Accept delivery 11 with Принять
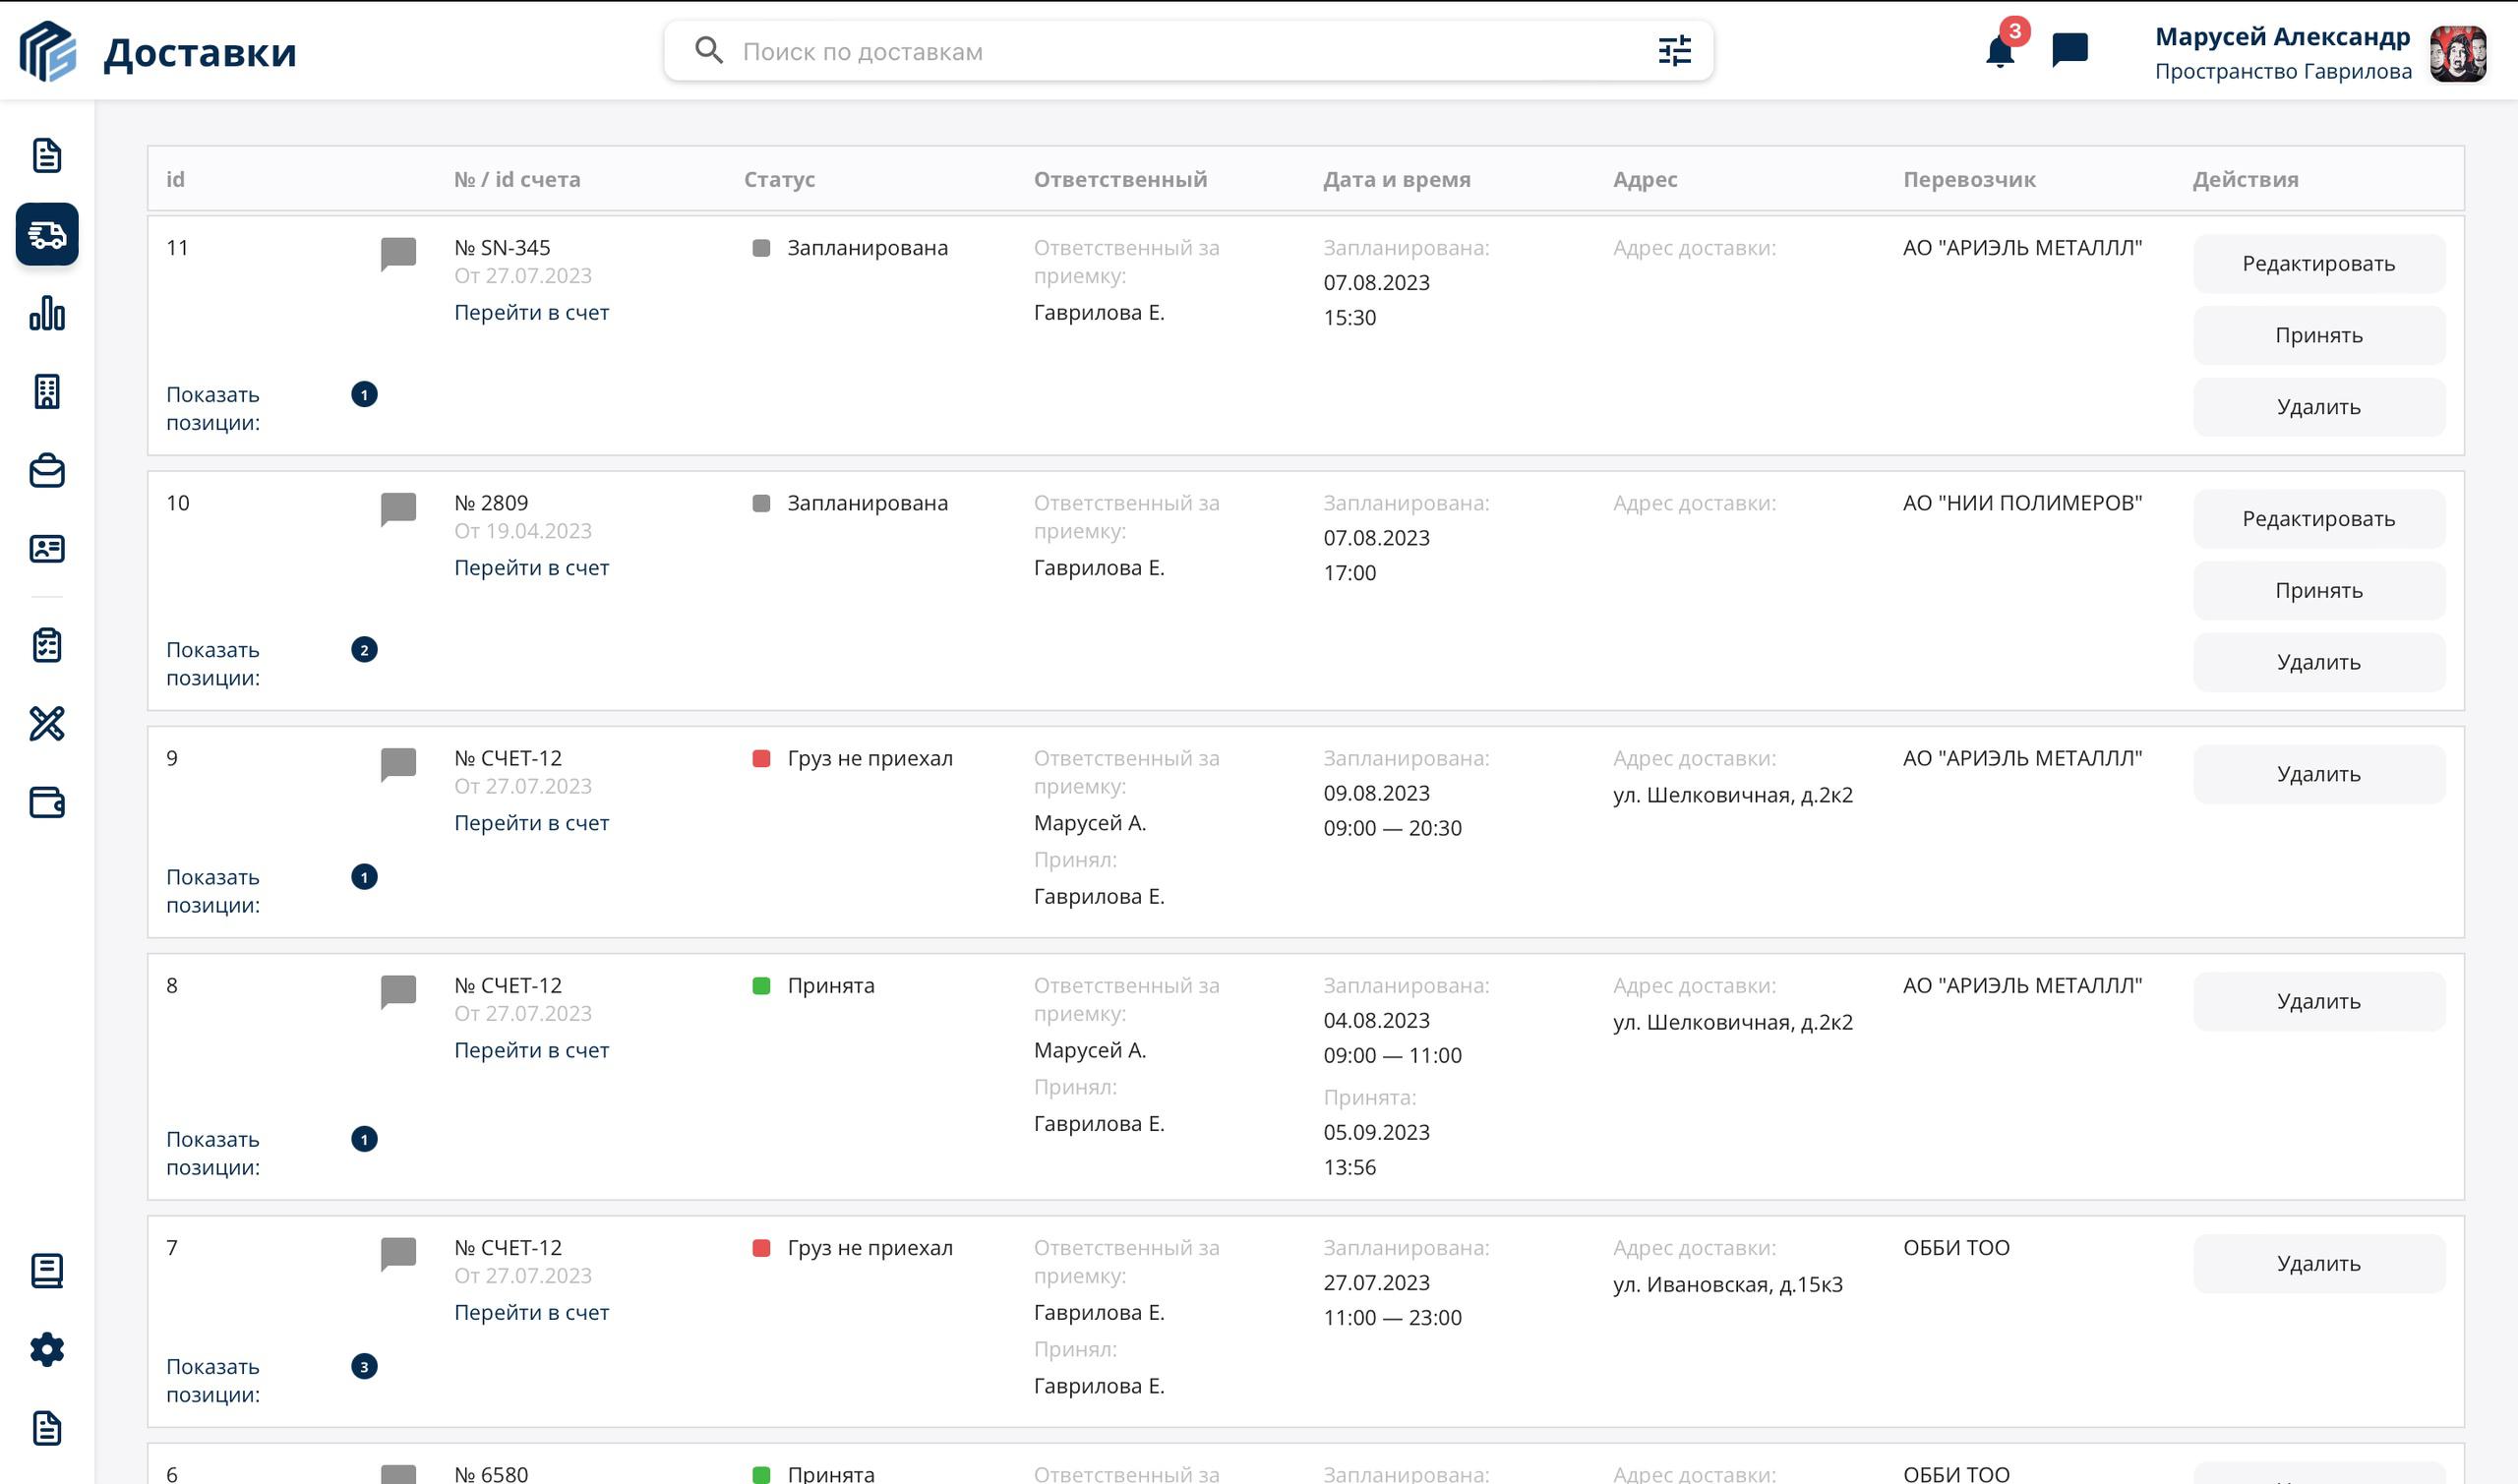 click(2319, 335)
